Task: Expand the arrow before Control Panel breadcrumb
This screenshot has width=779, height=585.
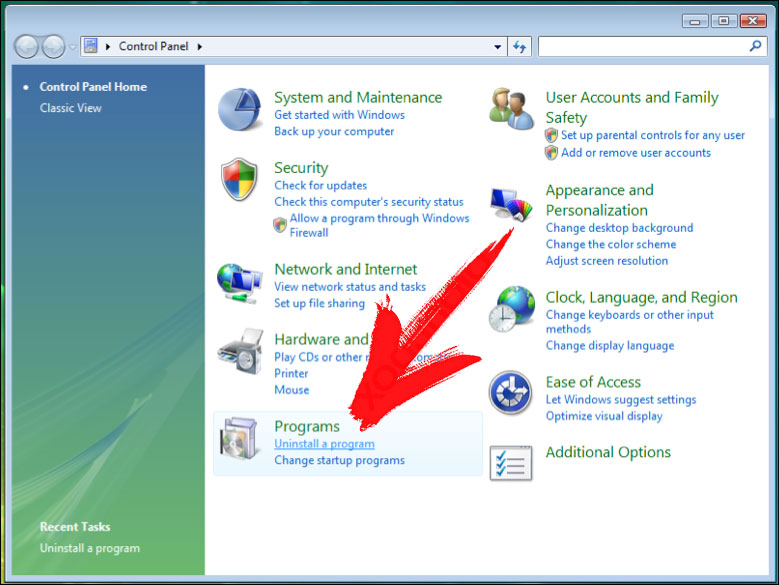Action: [x=108, y=47]
